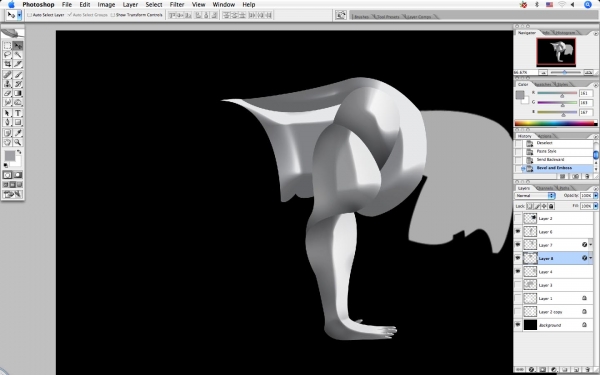Show Layer 2 visibility eye
The height and width of the screenshot is (375, 600).
point(518,218)
